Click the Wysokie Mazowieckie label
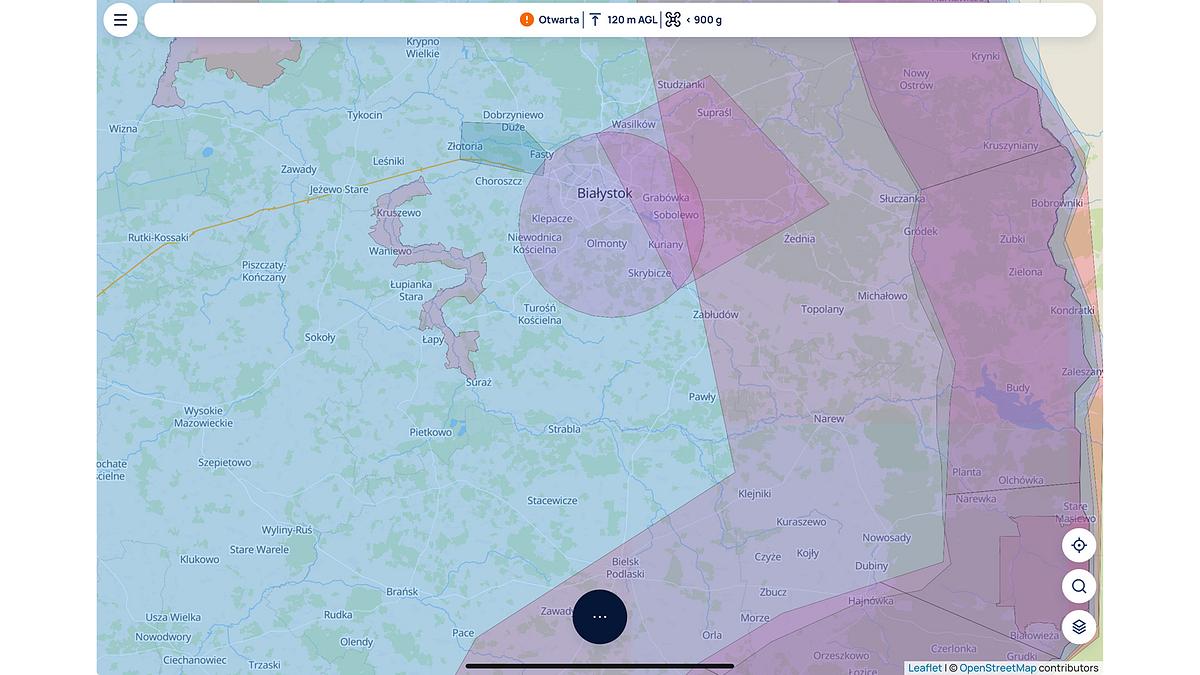Image resolution: width=1200 pixels, height=675 pixels. click(x=203, y=417)
